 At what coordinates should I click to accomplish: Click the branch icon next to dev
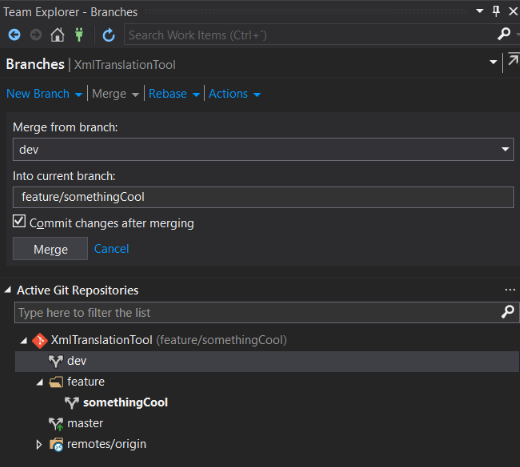56,361
